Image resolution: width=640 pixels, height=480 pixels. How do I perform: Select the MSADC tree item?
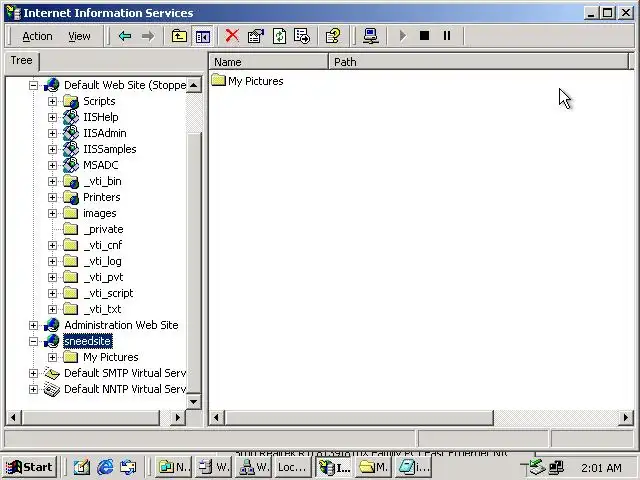101,165
